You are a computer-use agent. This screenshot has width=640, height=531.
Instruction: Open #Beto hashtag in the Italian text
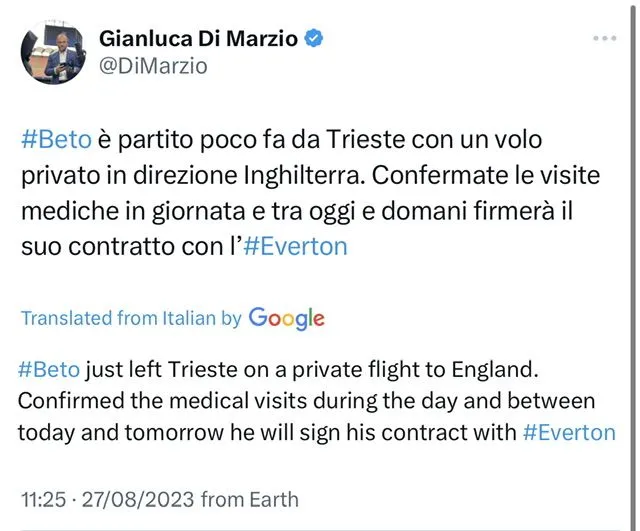(50, 140)
